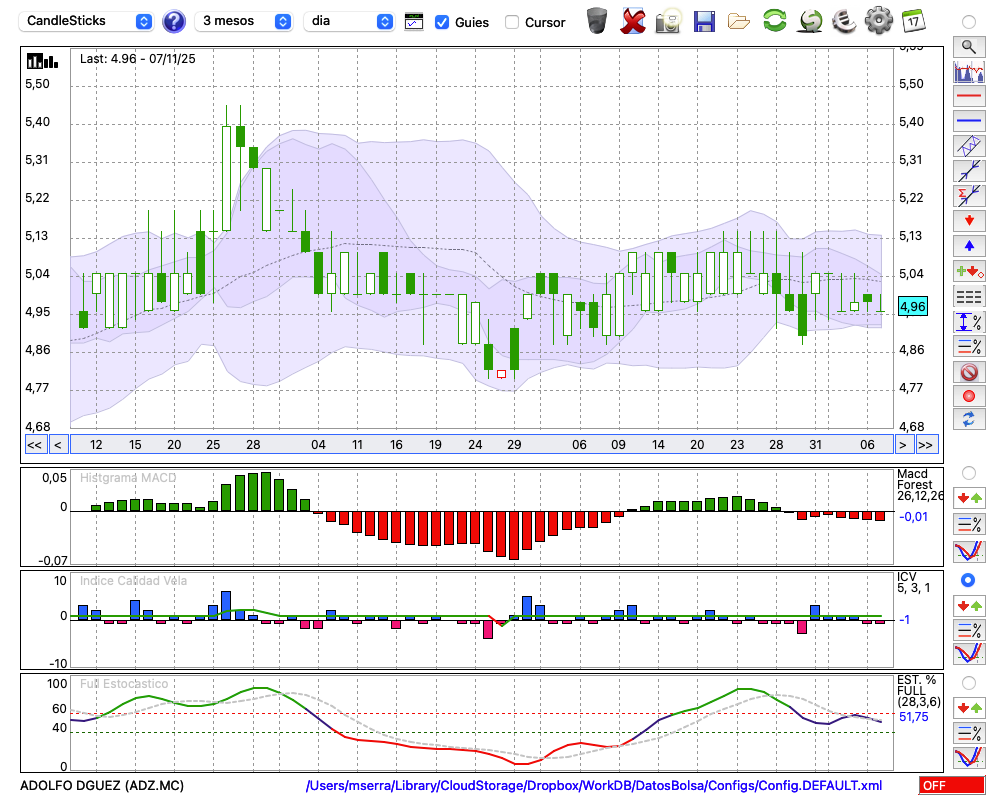This screenshot has height=800, width=1000.
Task: Click the green refresh arrows icon
Action: (774, 20)
